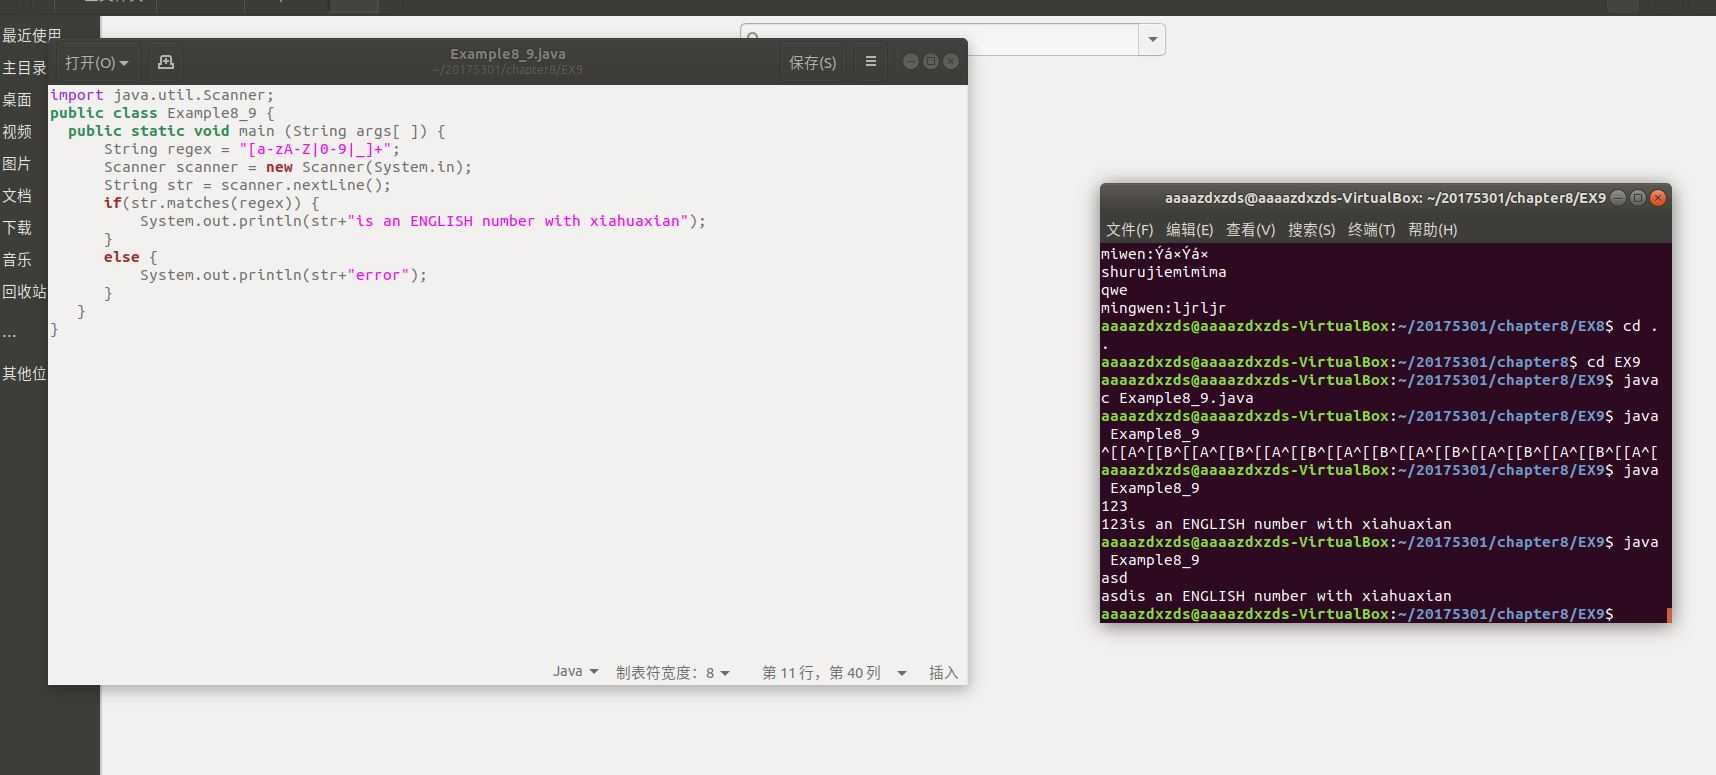Maximize the terminal window
The width and height of the screenshot is (1716, 775).
(1637, 198)
